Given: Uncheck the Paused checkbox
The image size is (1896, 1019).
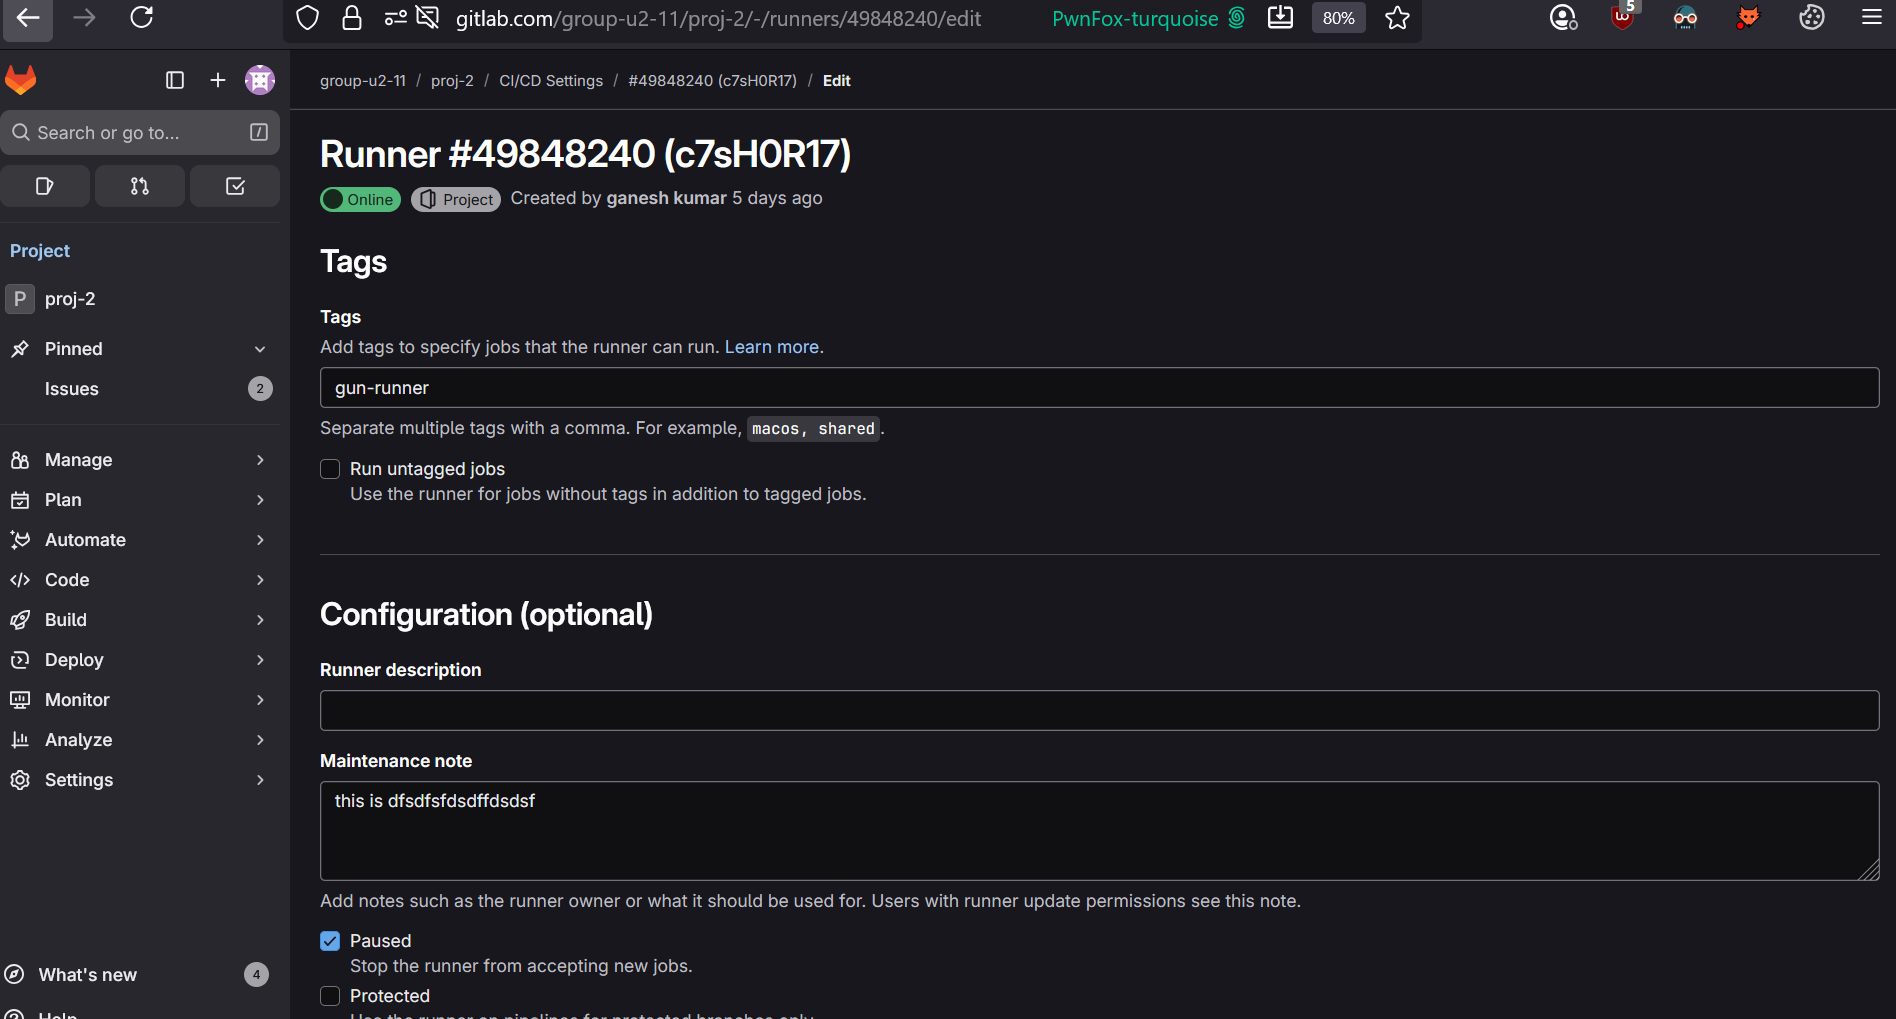Looking at the screenshot, I should point(330,941).
